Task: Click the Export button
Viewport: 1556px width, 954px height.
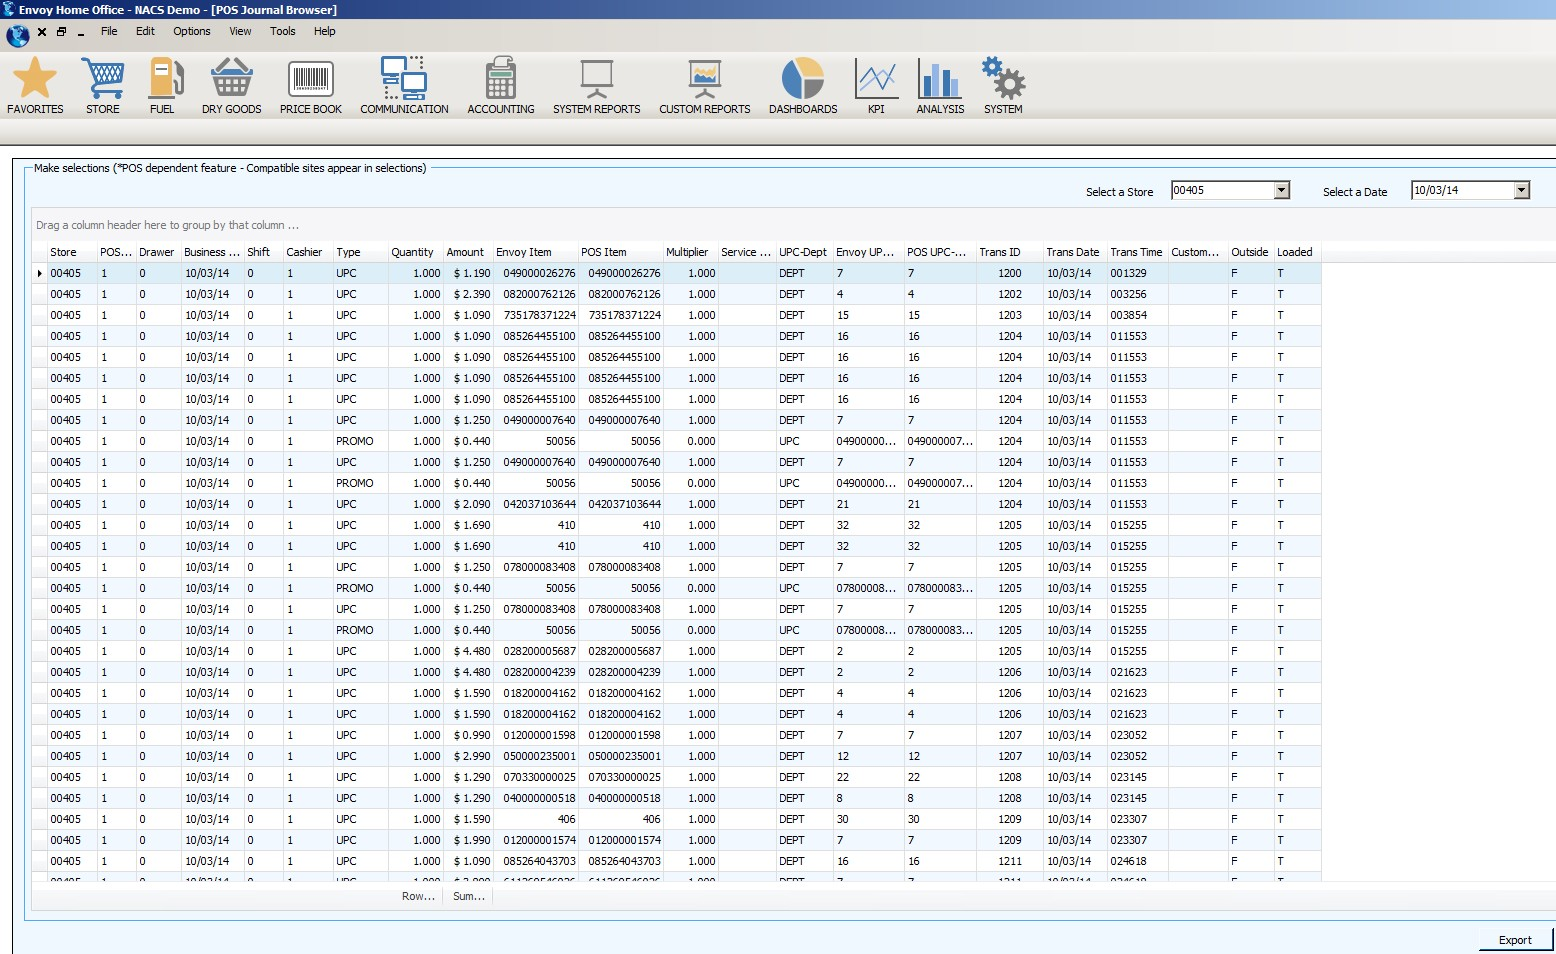Action: click(x=1514, y=940)
